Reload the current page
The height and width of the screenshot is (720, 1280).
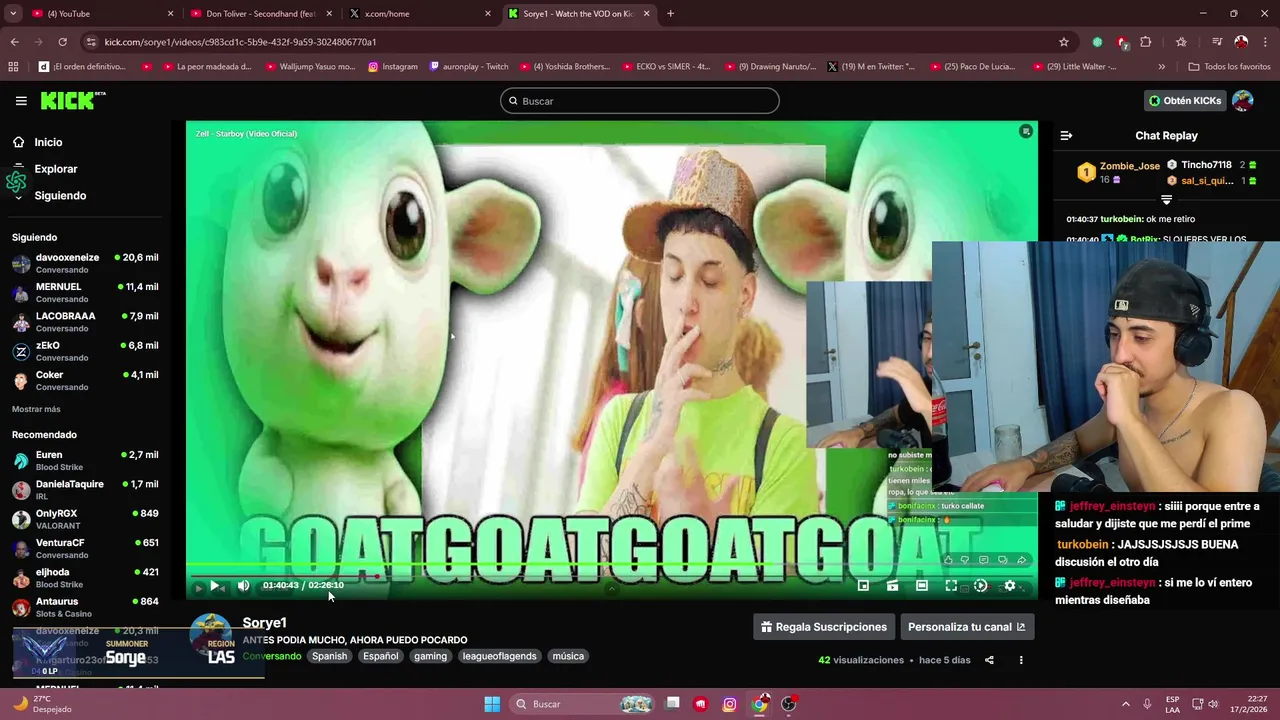click(x=62, y=42)
